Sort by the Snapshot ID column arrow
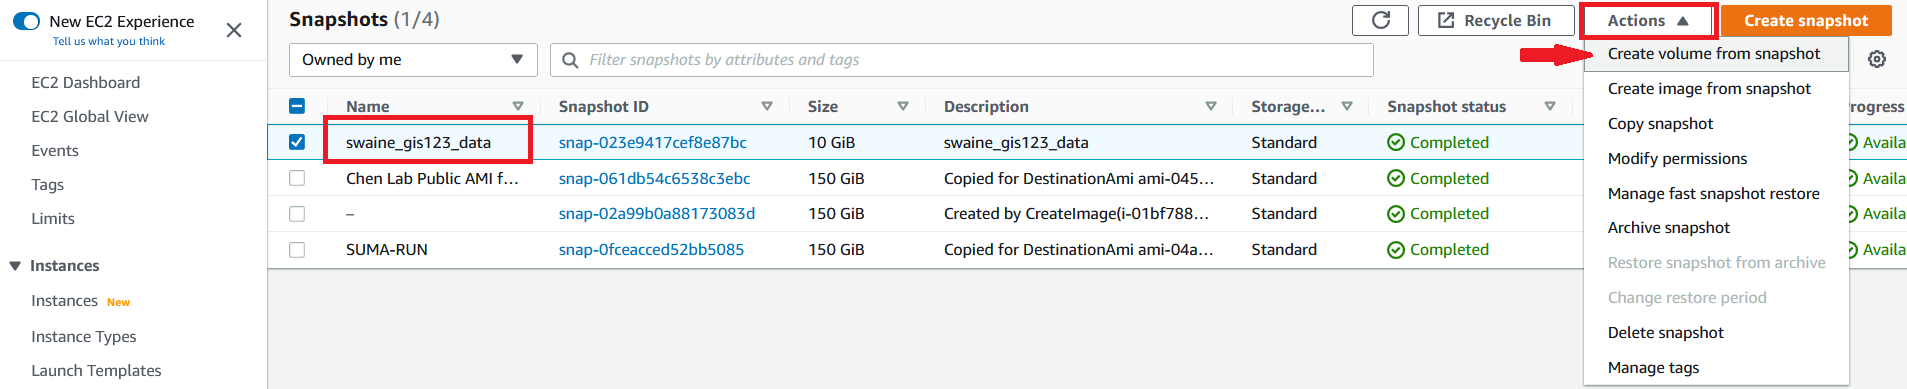This screenshot has height=389, width=1907. coord(767,106)
